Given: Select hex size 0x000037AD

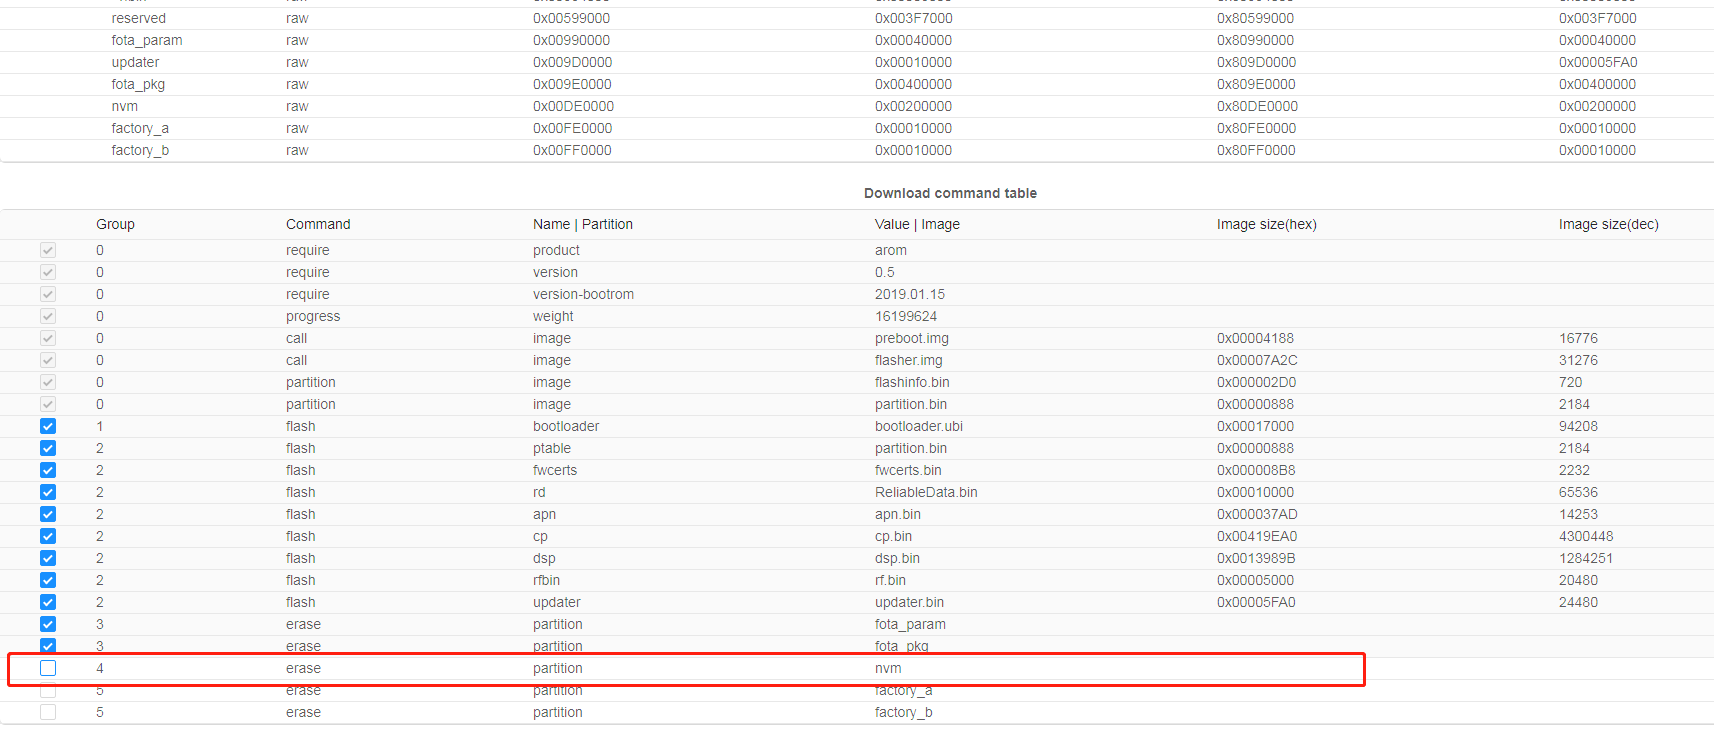Looking at the screenshot, I should (x=1257, y=514).
